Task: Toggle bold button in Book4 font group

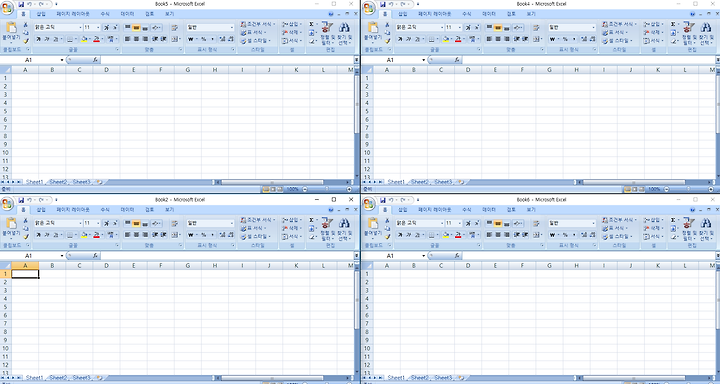Action: point(400,39)
